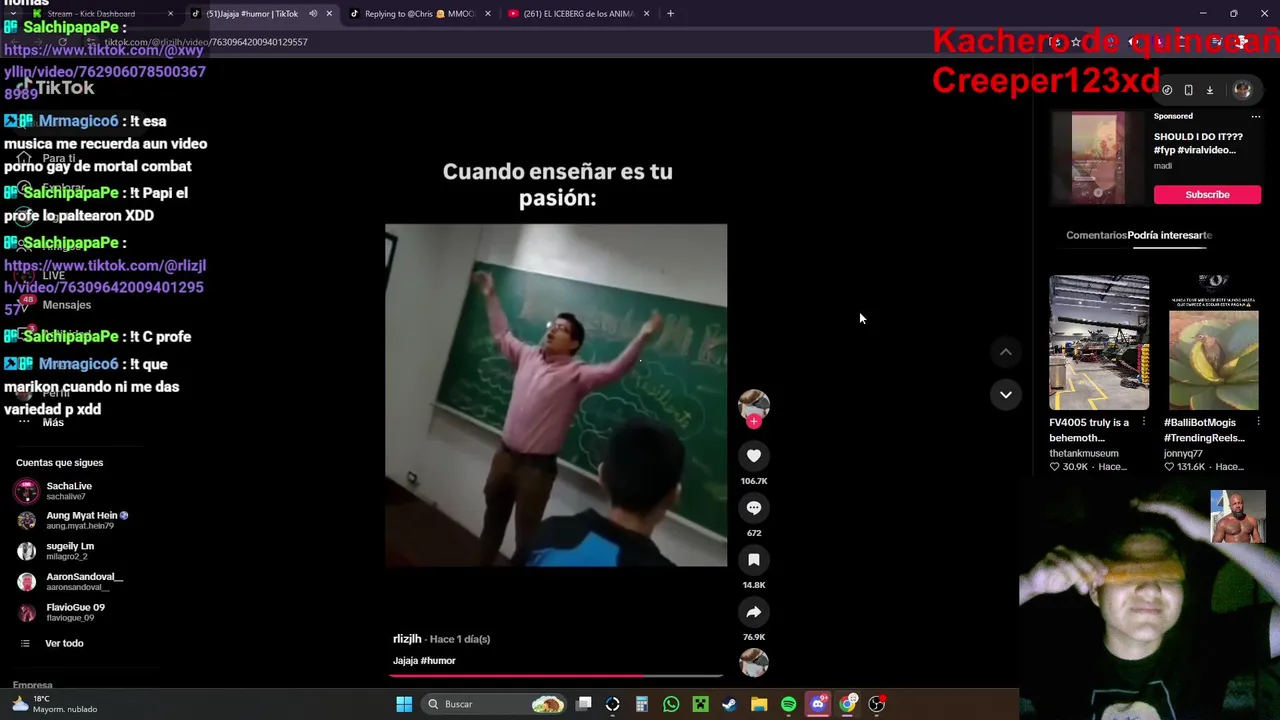Screen dimensions: 1280x720
Task: Like the video with the heart icon
Action: pyautogui.click(x=754, y=456)
